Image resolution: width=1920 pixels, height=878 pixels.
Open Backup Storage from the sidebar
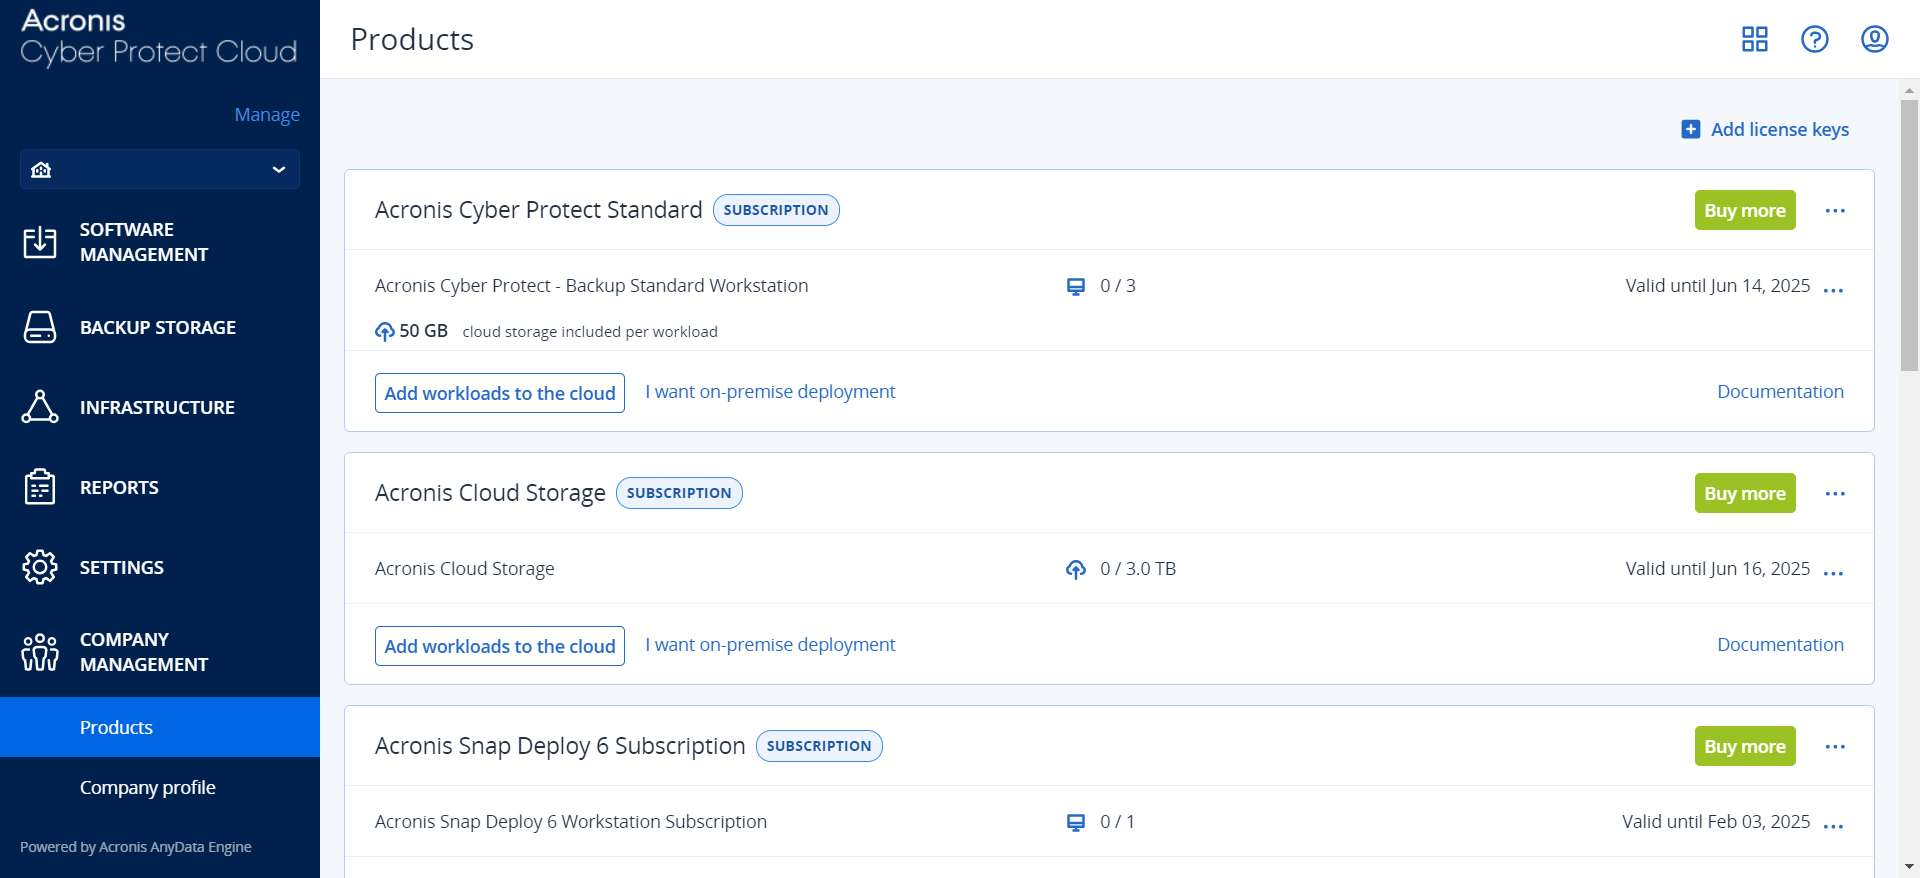pyautogui.click(x=40, y=327)
